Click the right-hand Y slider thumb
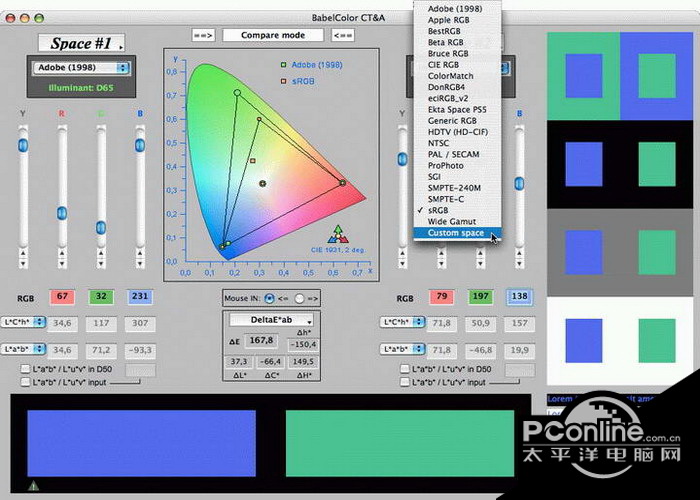This screenshot has height=500, width=700. 403,159
